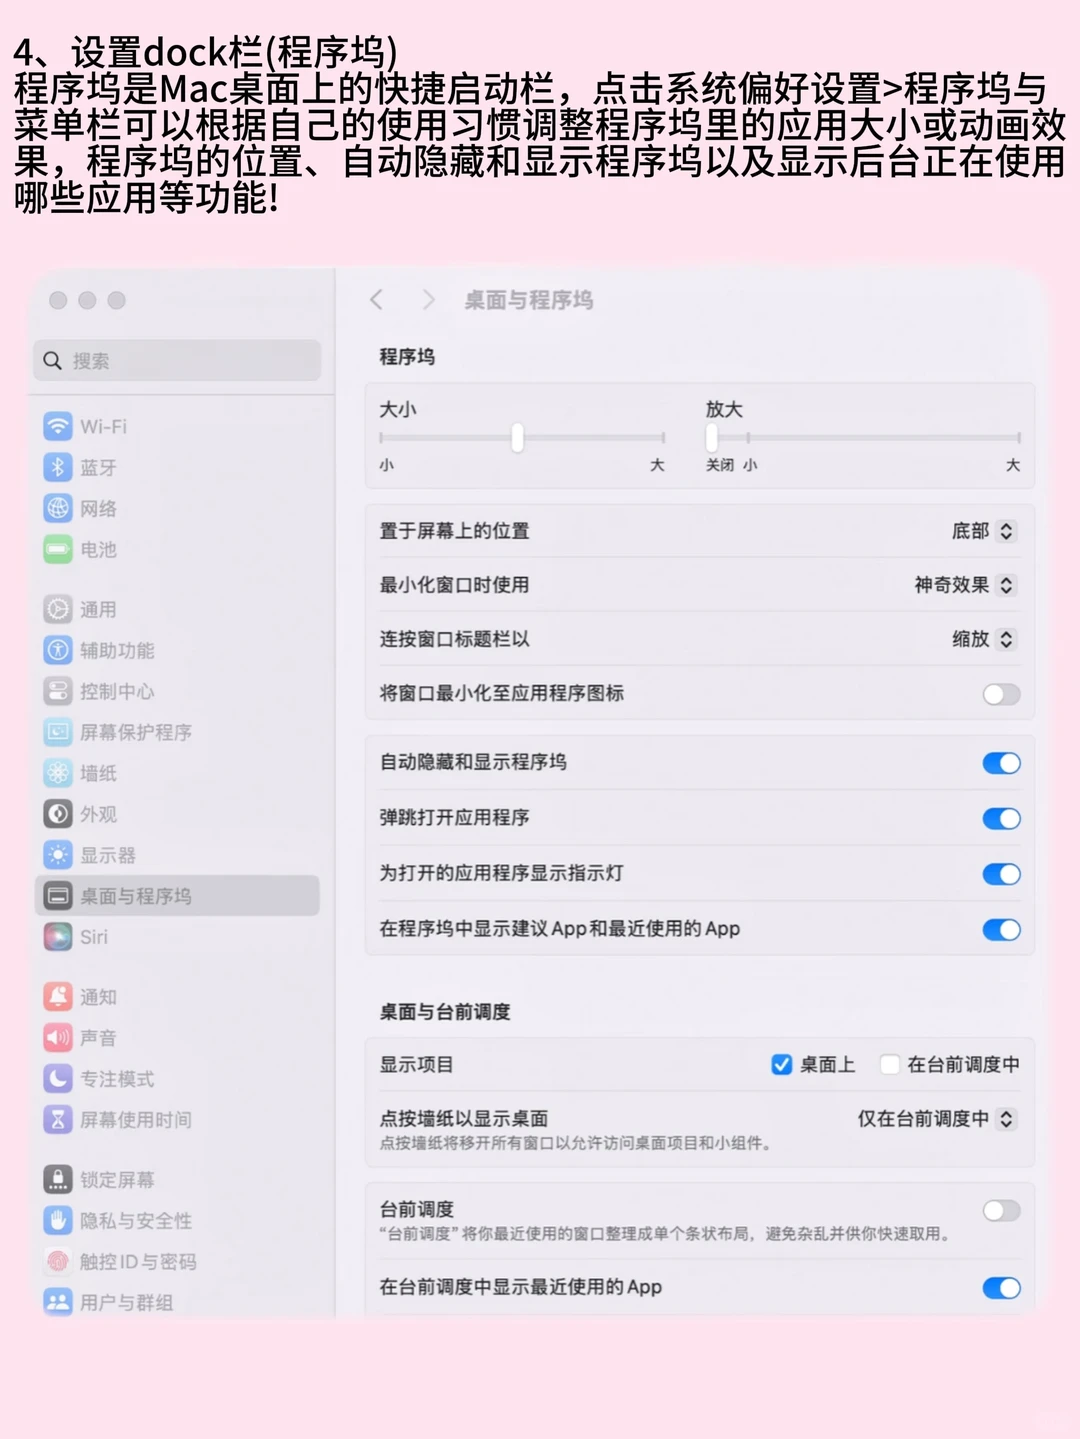
Task: Open the Siri settings icon
Action: coord(57,938)
